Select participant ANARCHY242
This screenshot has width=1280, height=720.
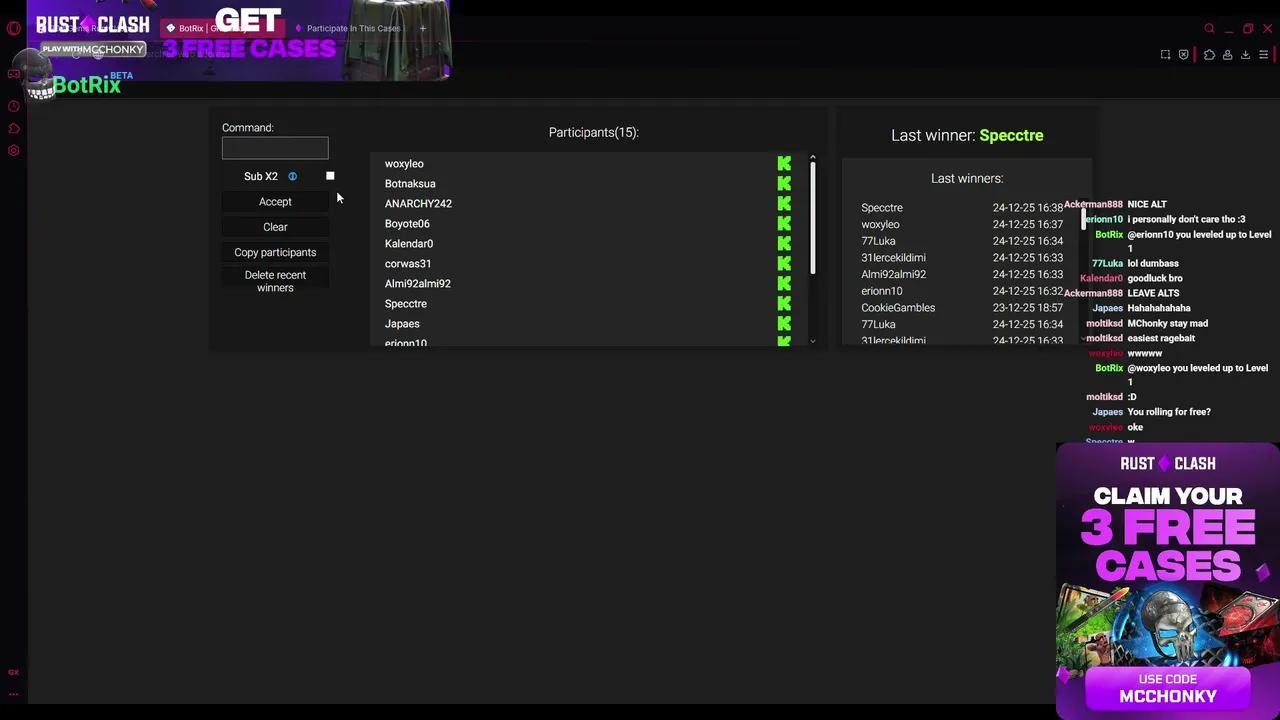pos(418,204)
